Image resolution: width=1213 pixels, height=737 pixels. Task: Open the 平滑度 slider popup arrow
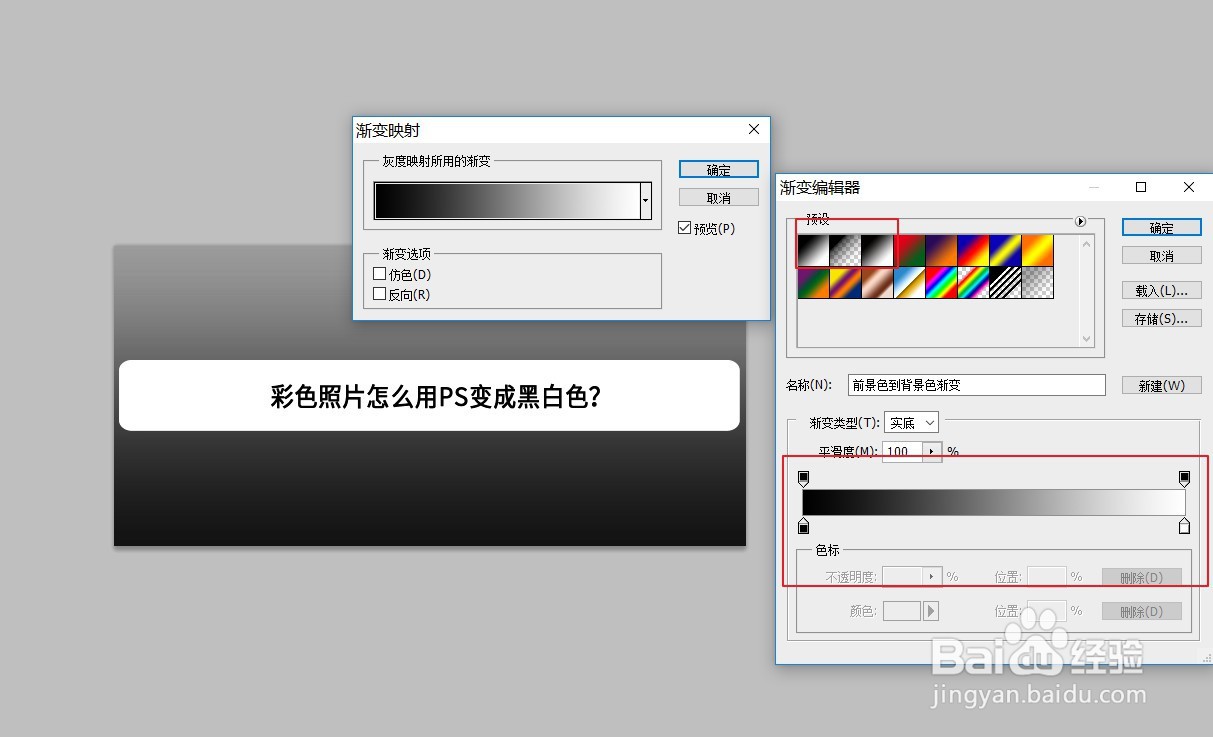click(932, 452)
